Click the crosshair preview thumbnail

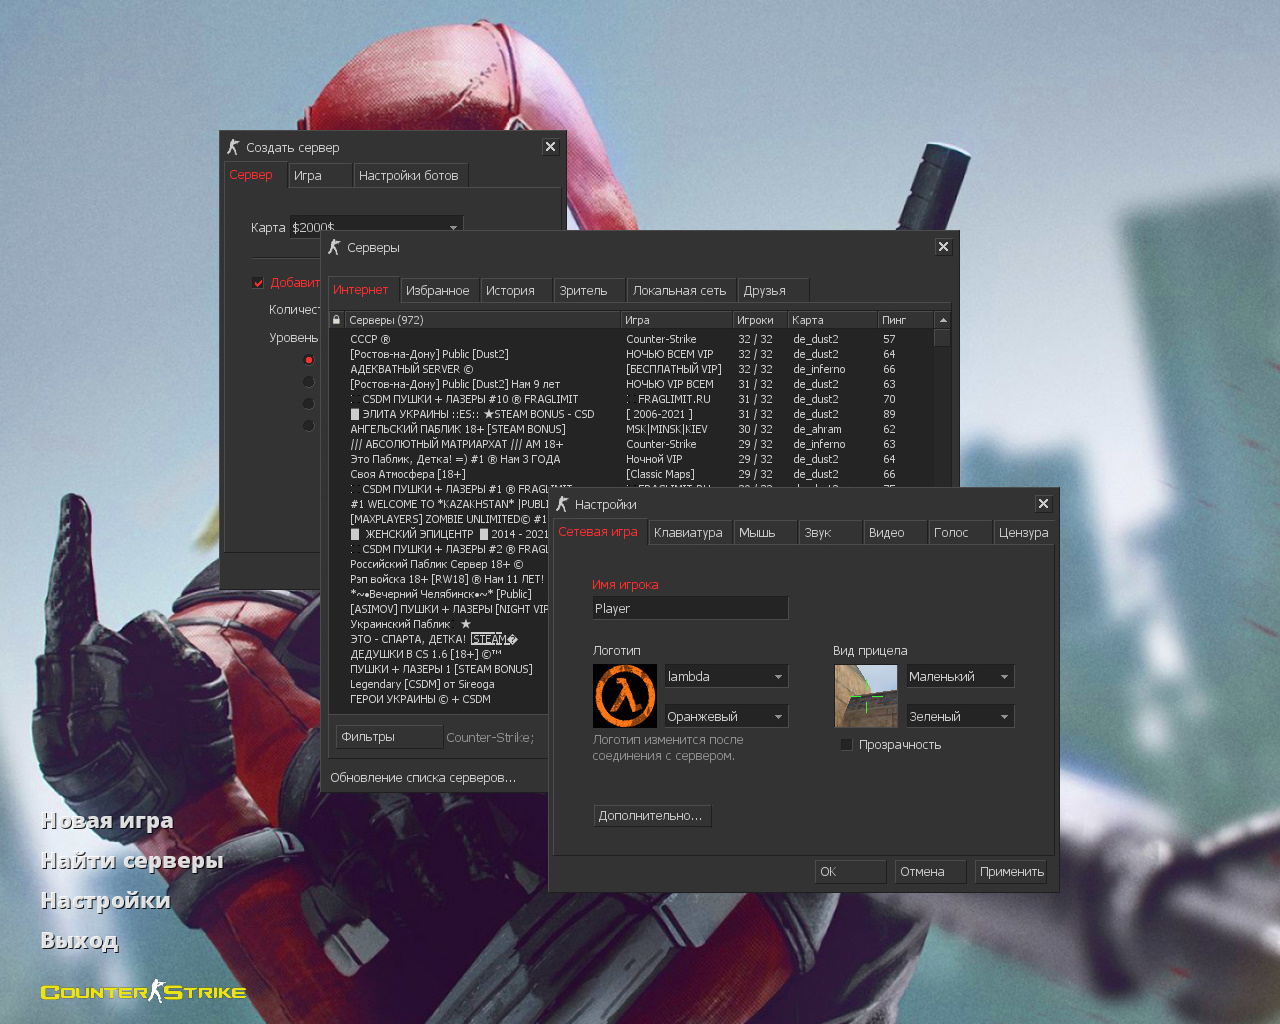point(866,696)
